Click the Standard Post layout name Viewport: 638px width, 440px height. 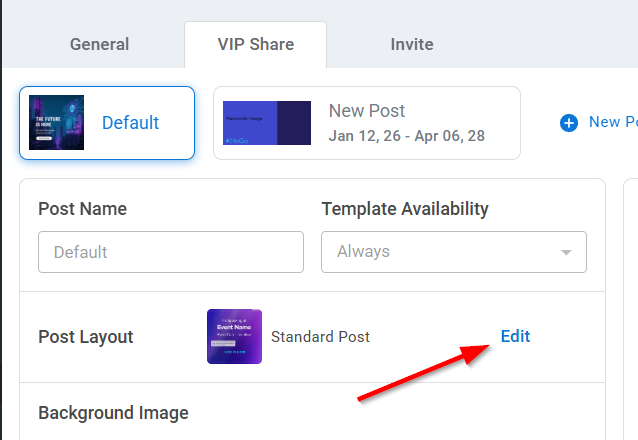coord(320,337)
